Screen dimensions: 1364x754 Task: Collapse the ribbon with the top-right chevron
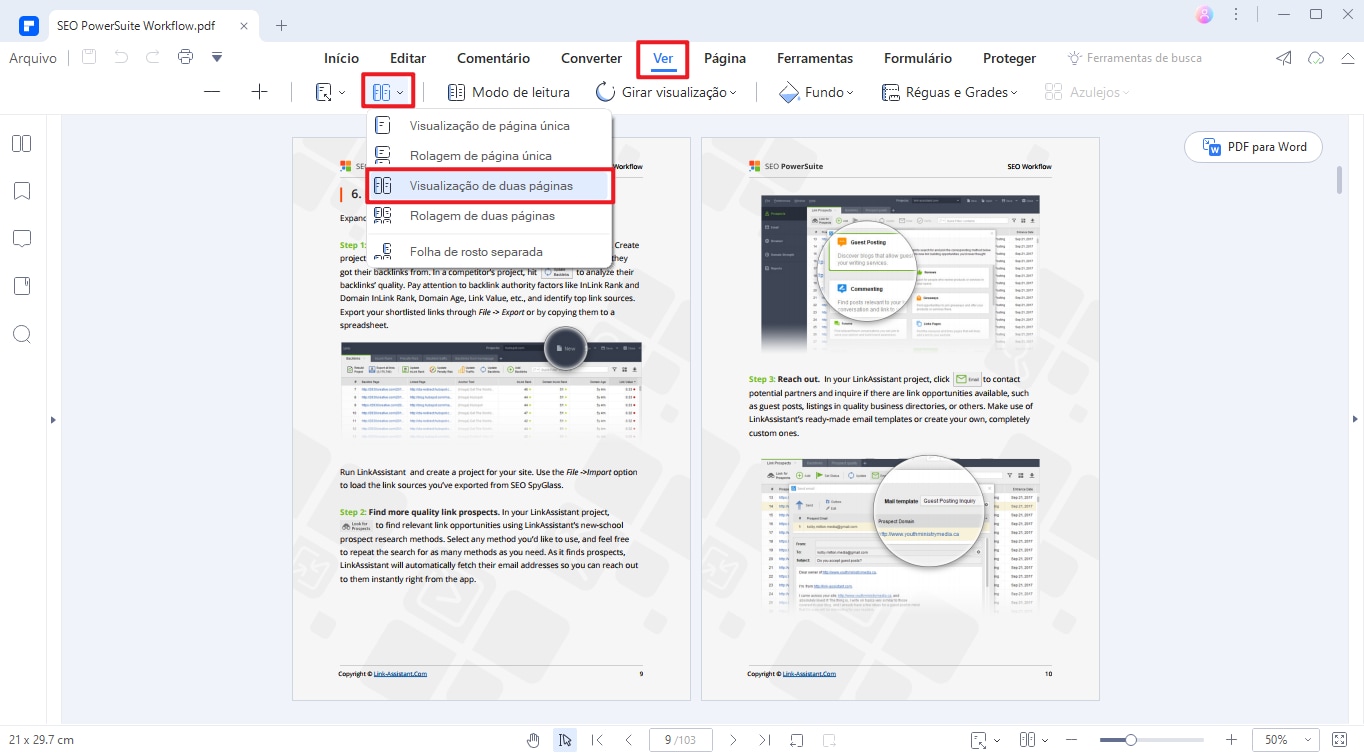1347,58
